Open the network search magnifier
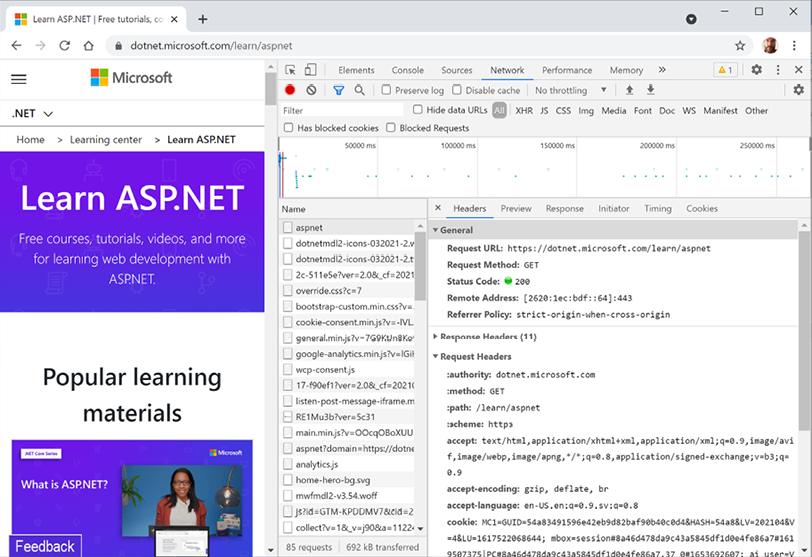This screenshot has height=557, width=812. click(359, 90)
